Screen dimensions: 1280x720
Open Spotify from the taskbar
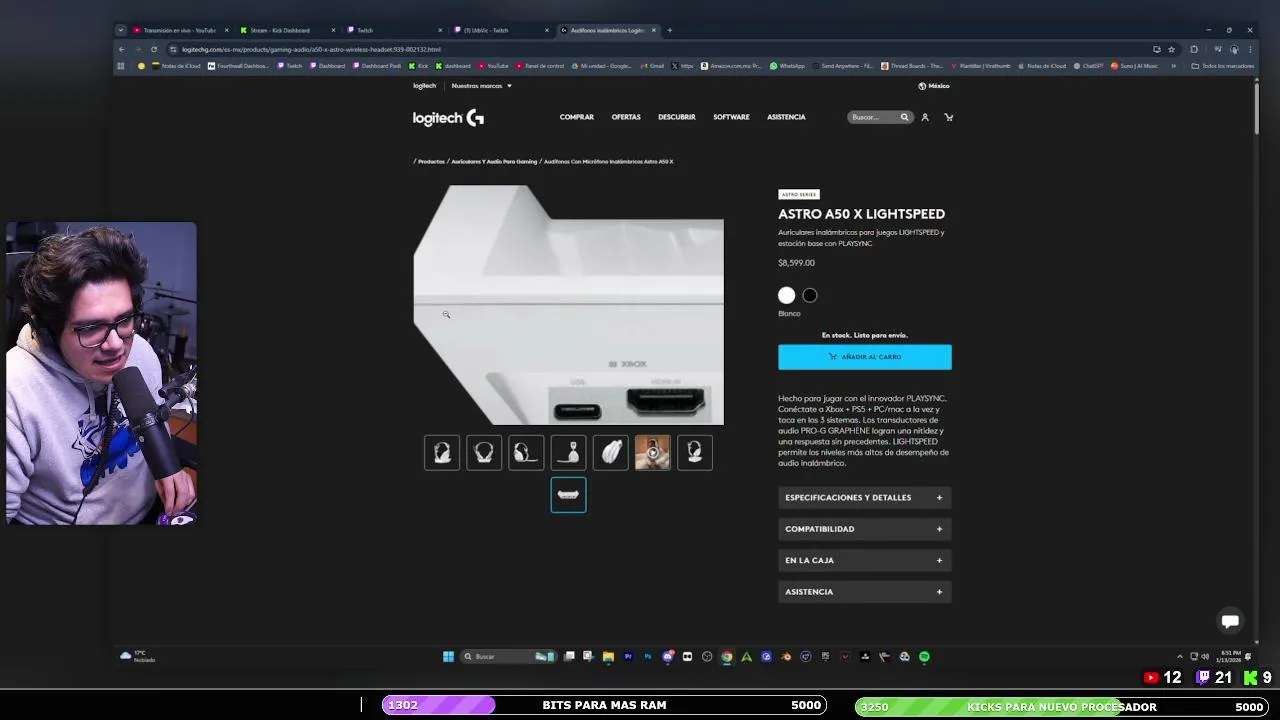[924, 657]
